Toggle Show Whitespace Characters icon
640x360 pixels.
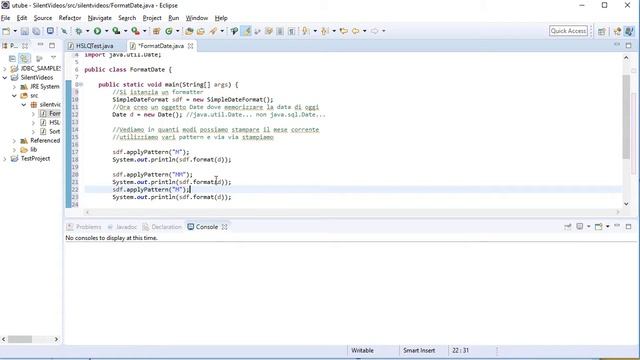point(291,31)
